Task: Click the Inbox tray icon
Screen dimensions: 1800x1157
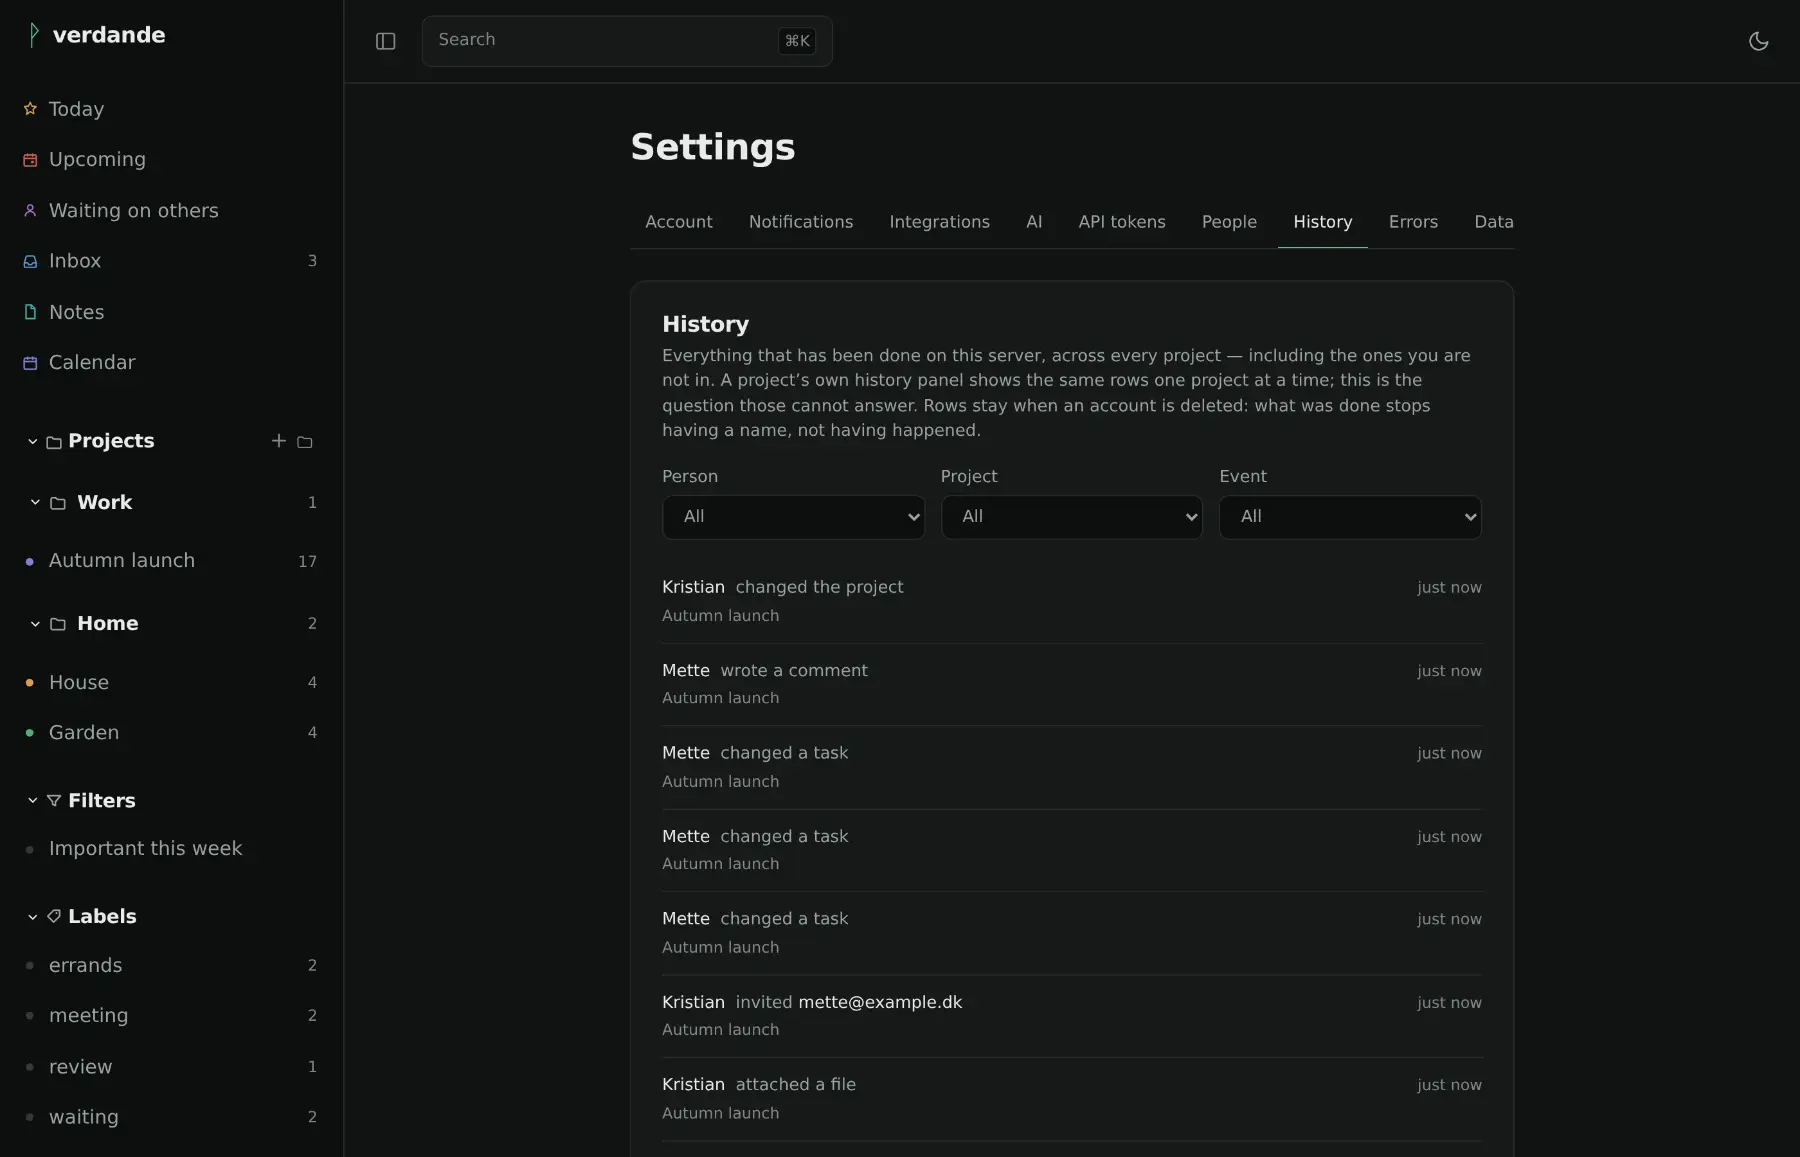Action: point(30,261)
